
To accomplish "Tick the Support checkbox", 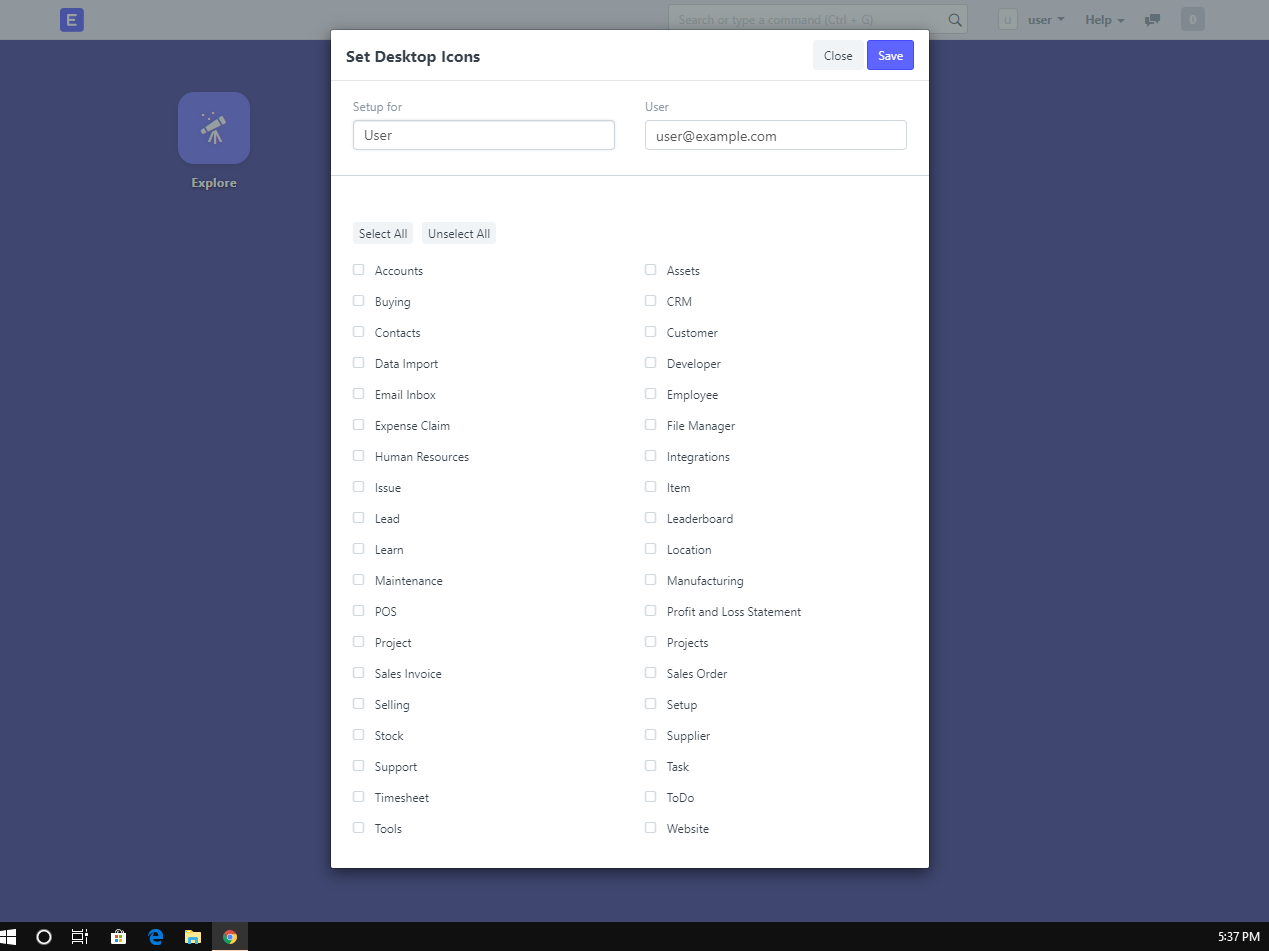I will (x=359, y=766).
